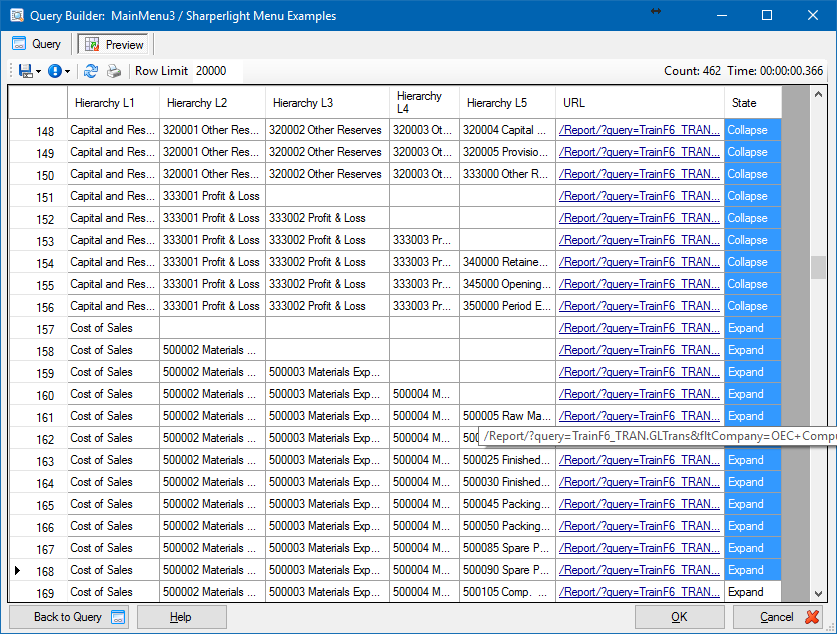This screenshot has height=634, width=837.
Task: Click the scroll down arrow of grid scrollbar
Action: tap(818, 594)
